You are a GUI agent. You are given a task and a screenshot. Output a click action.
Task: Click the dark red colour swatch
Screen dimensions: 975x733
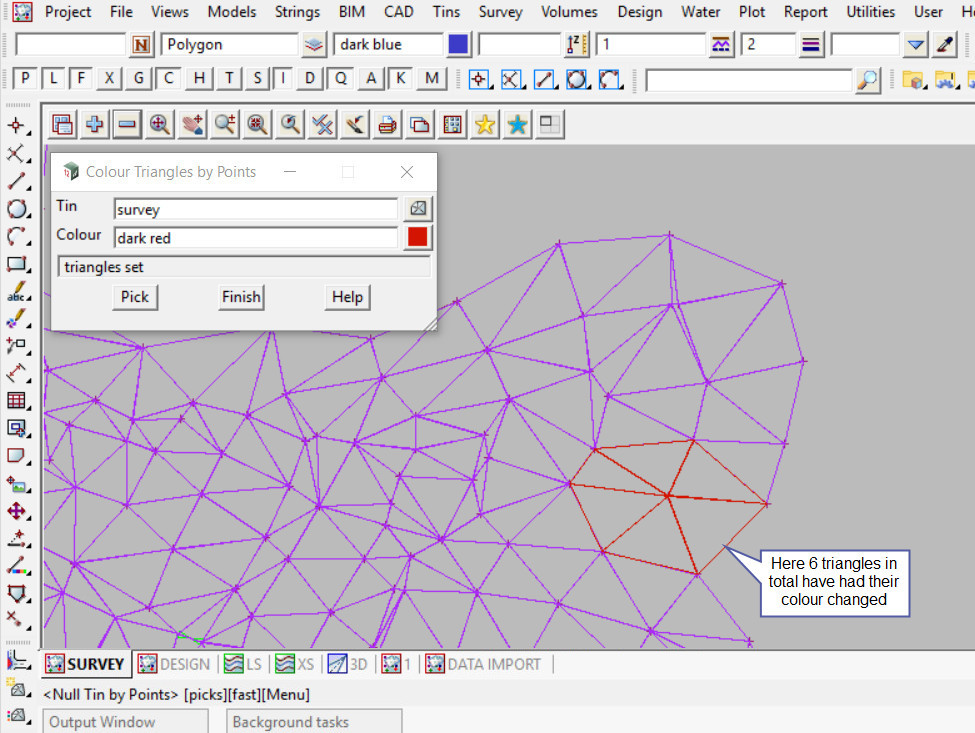418,237
